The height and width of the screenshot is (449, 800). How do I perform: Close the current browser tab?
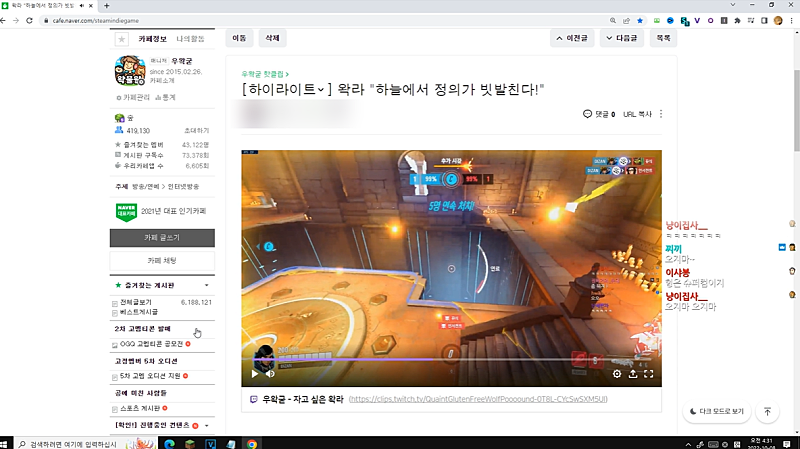(91, 6)
